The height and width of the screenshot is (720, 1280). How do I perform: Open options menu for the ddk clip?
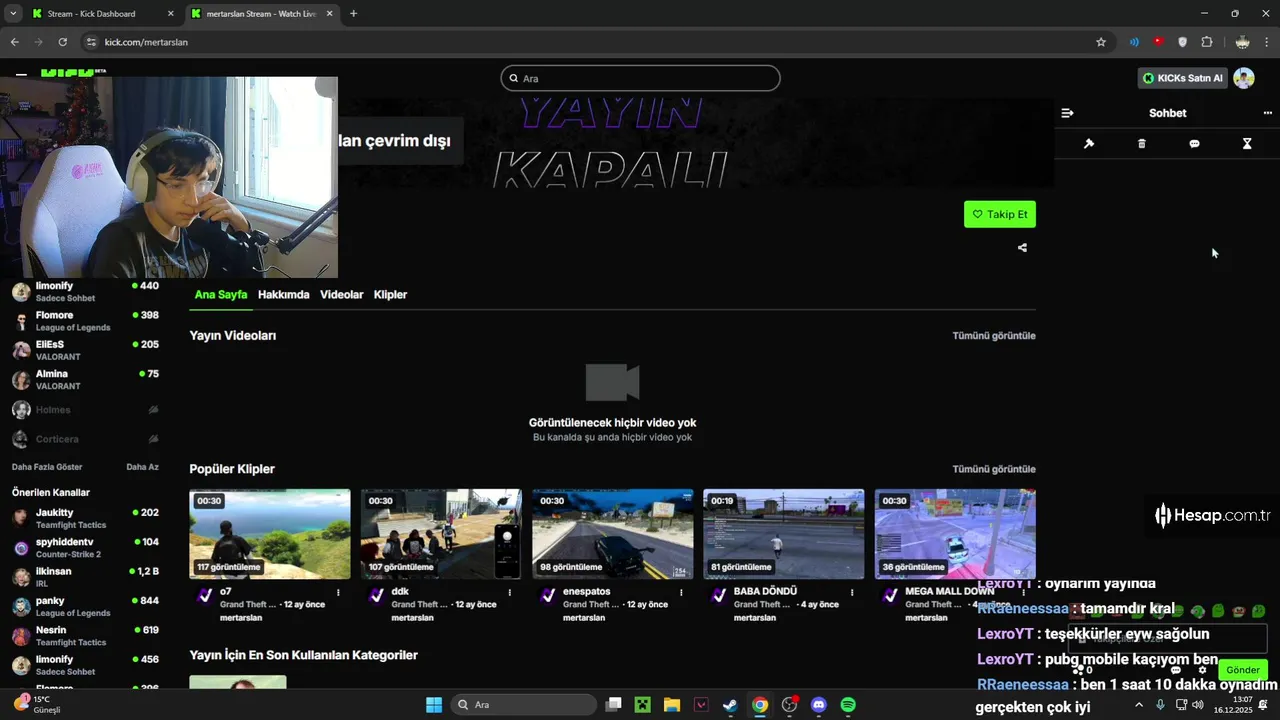pyautogui.click(x=510, y=592)
